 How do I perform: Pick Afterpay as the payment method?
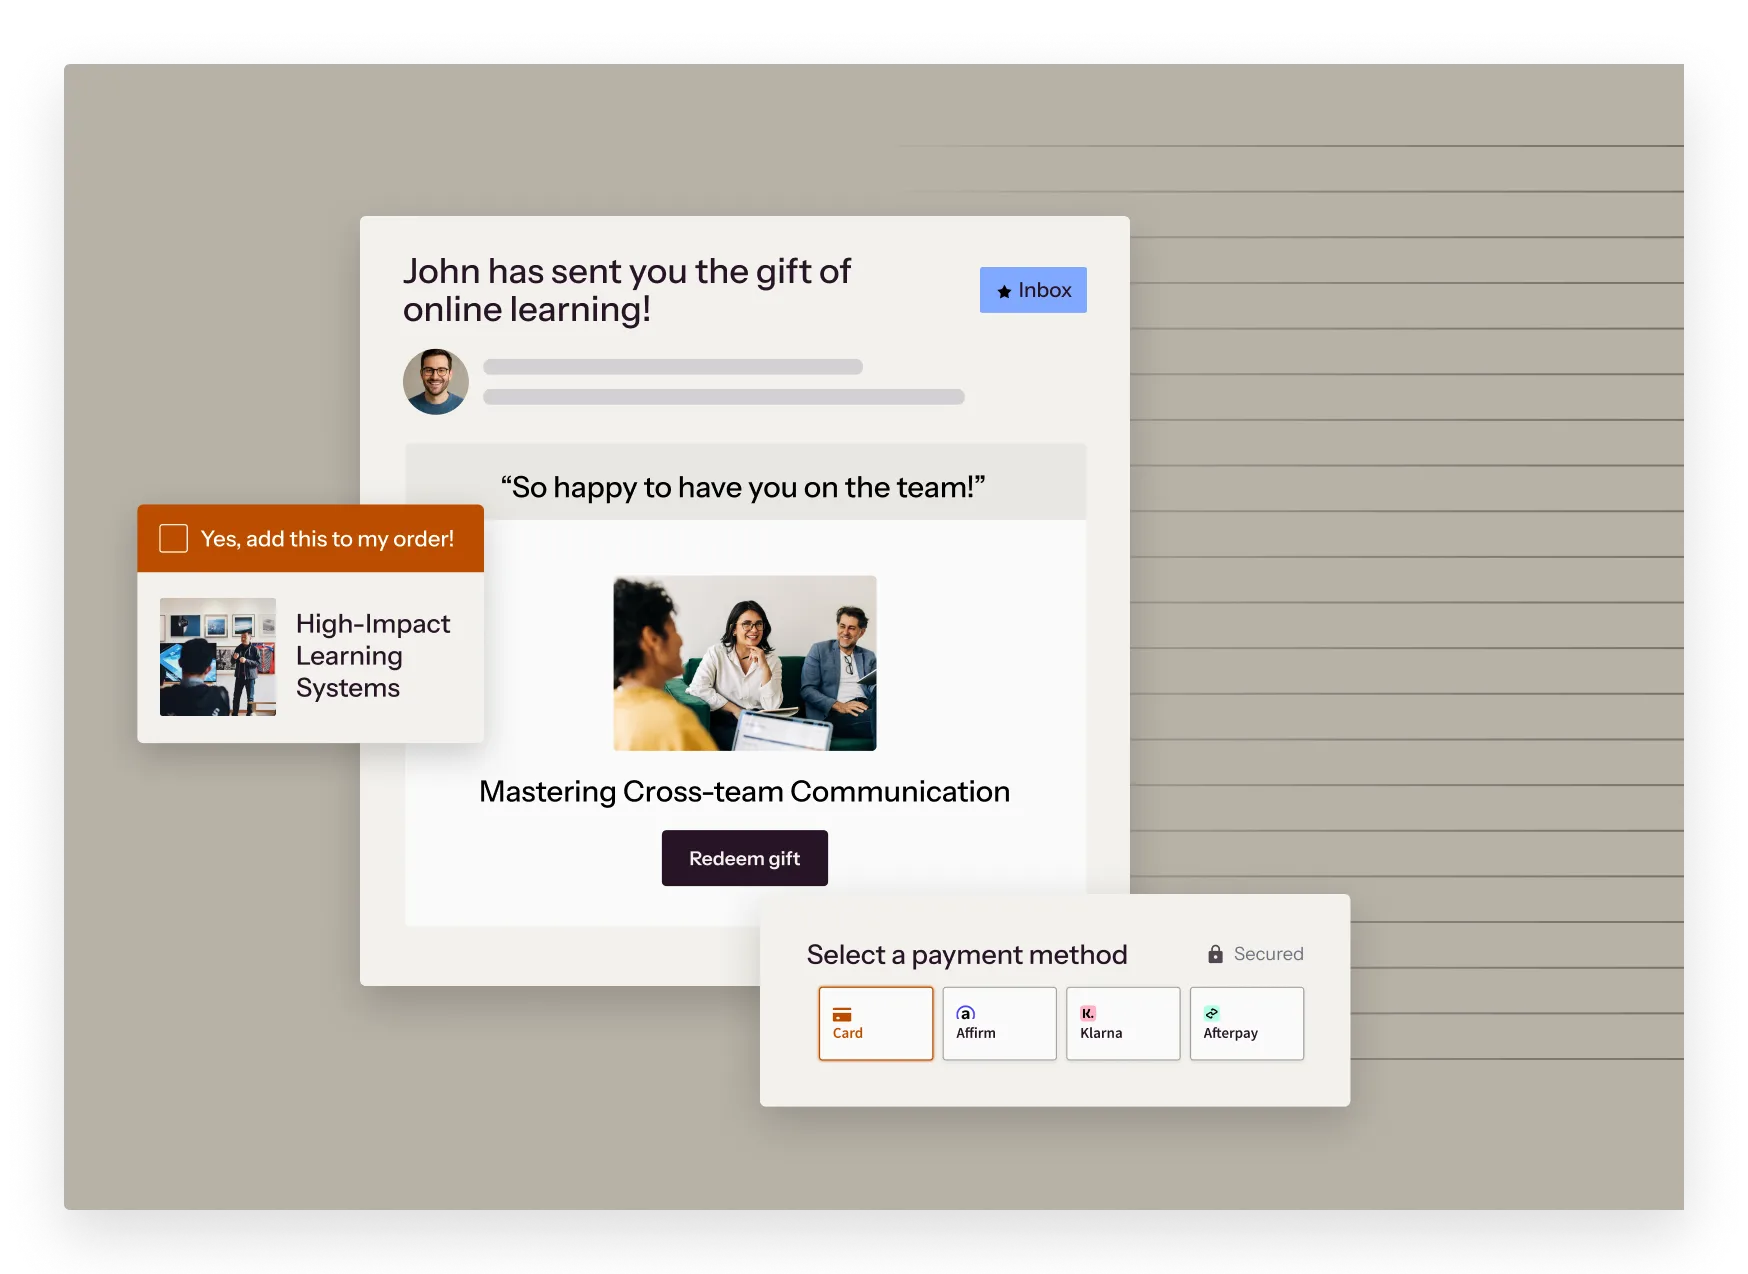[1247, 1023]
